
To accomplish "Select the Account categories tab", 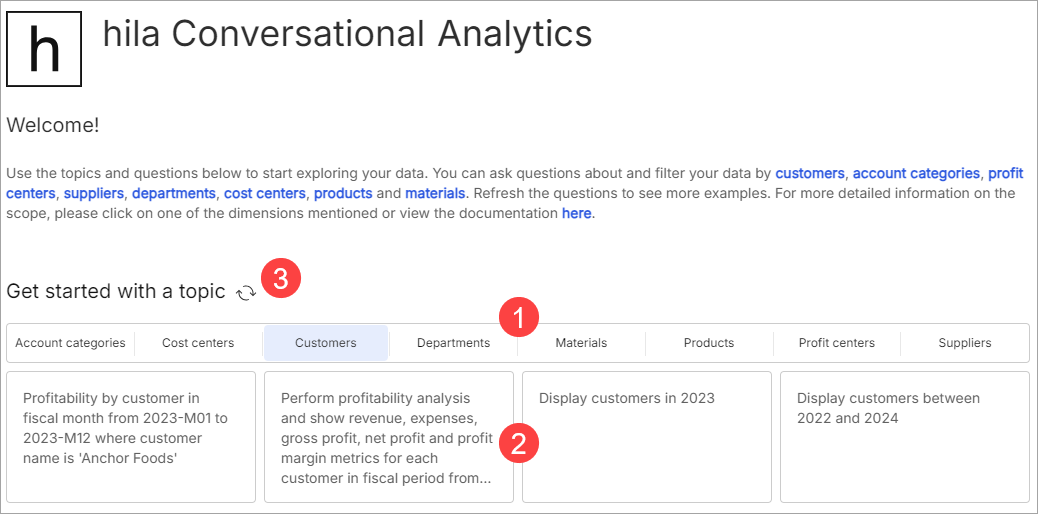I will click(70, 342).
